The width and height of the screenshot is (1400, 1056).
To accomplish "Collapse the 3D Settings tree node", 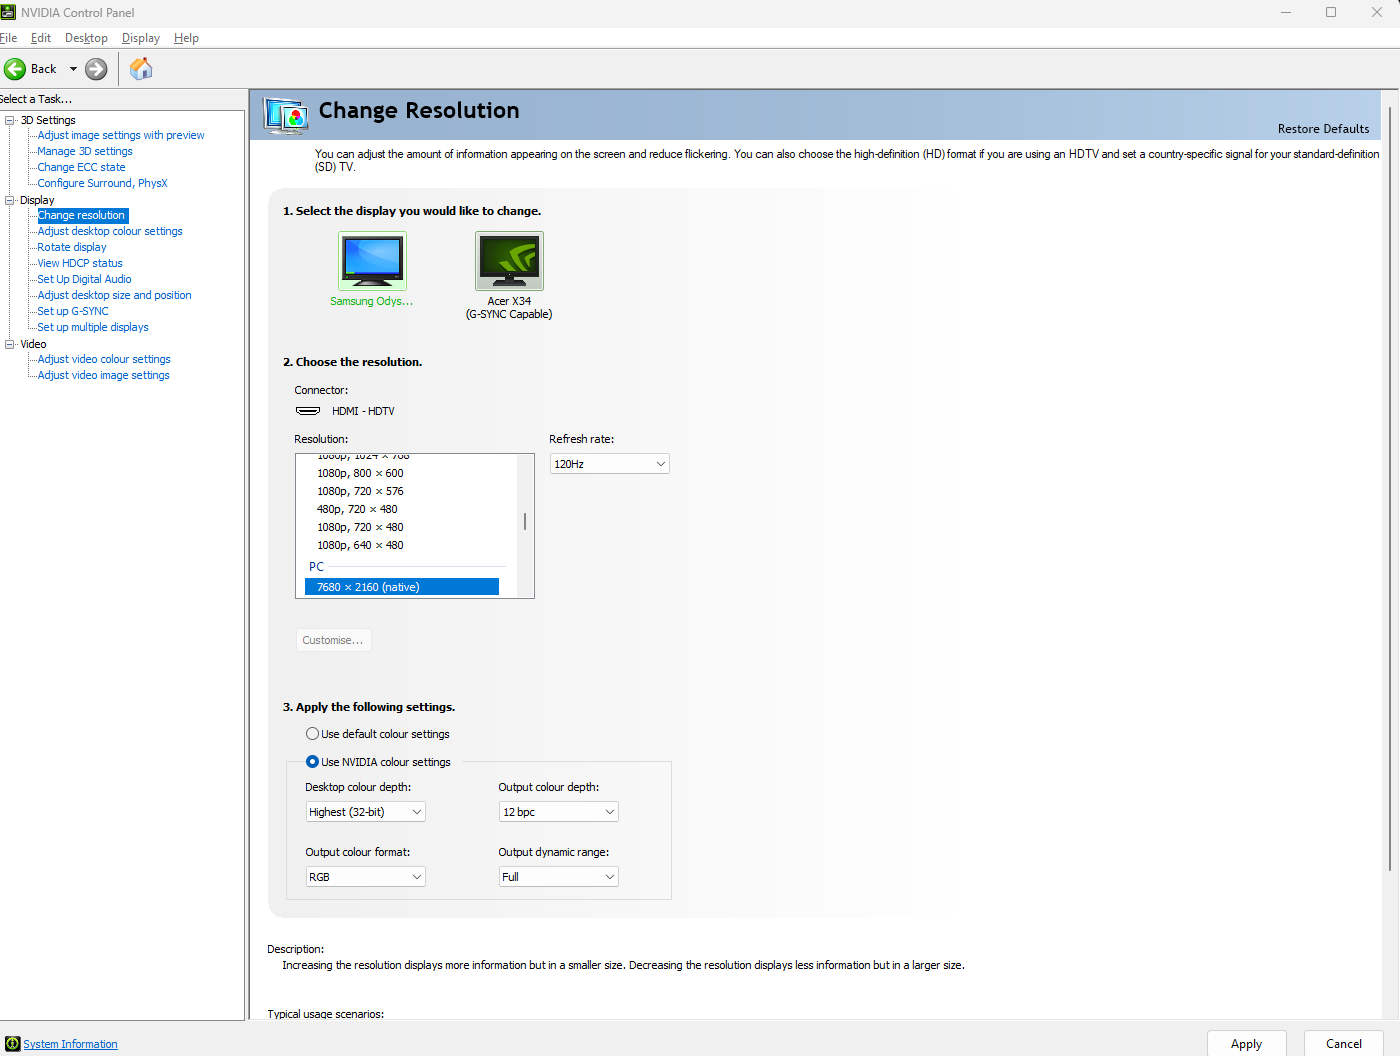I will [x=10, y=120].
